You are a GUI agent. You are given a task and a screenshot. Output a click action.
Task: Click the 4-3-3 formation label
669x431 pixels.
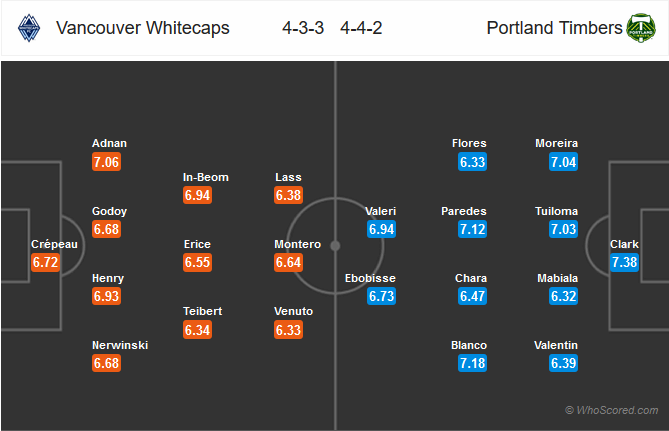point(303,28)
